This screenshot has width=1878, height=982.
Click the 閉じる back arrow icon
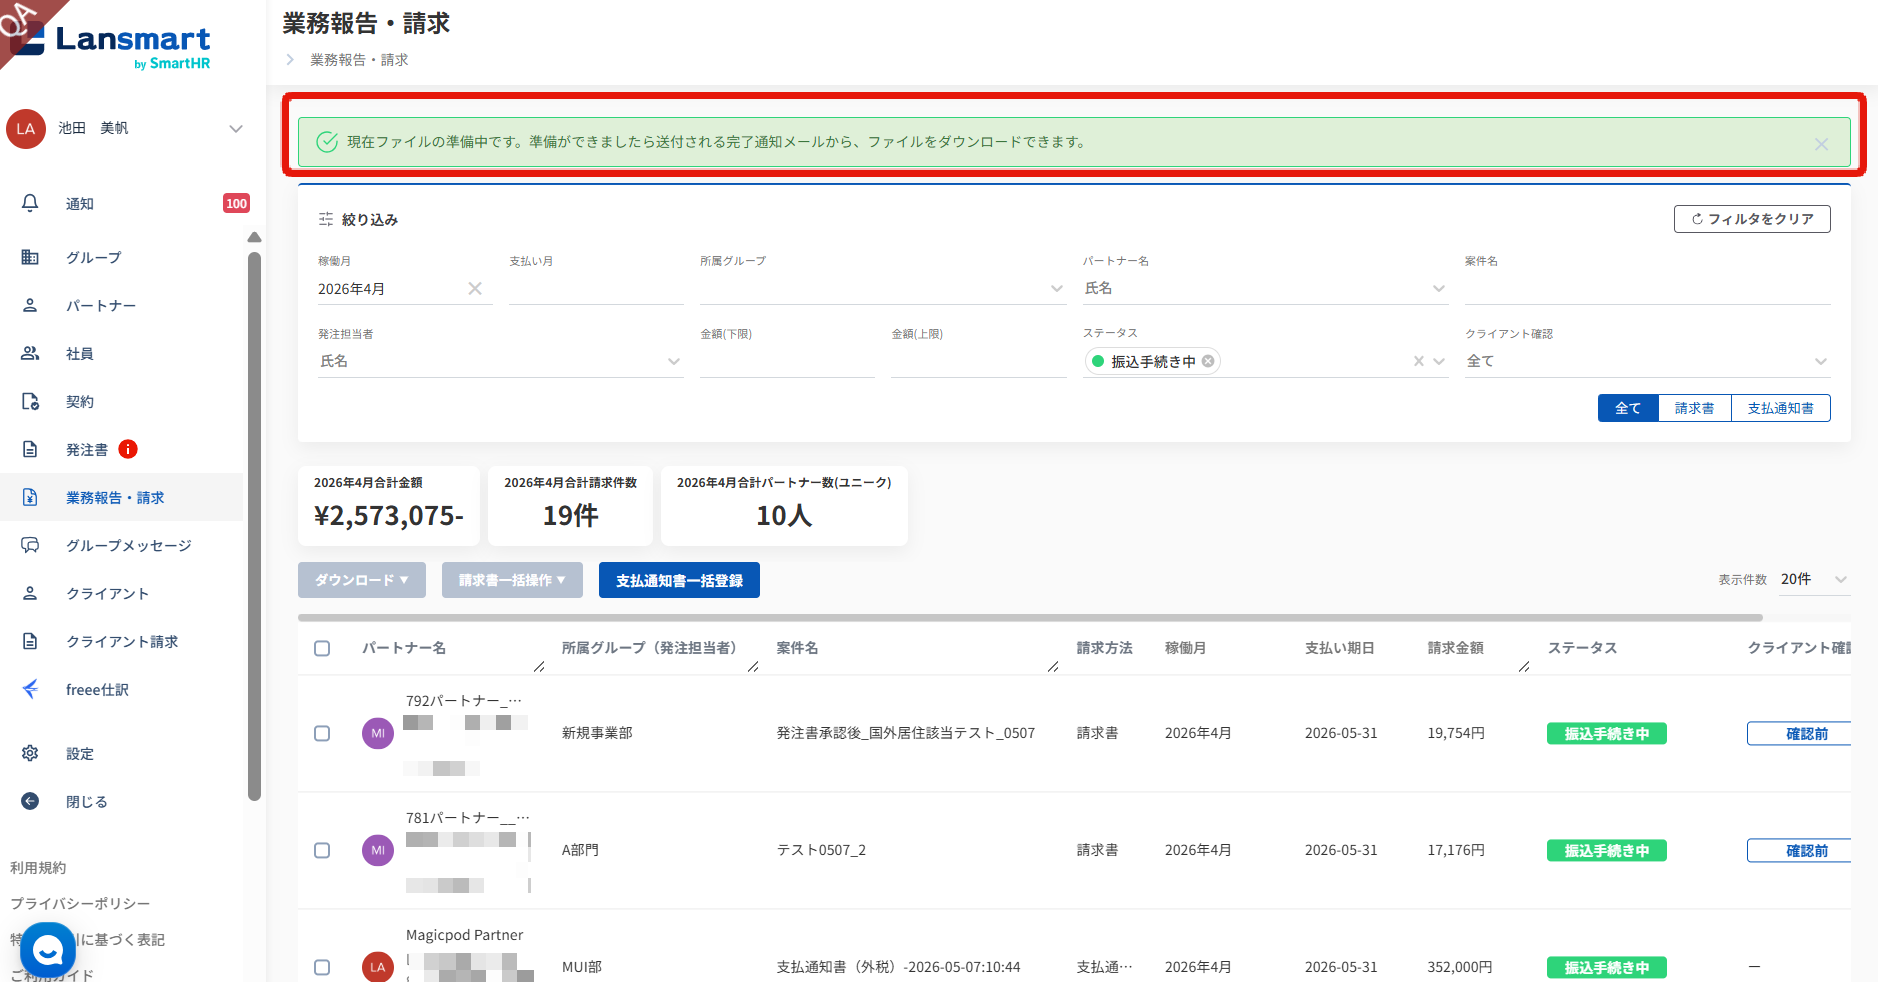[x=30, y=801]
